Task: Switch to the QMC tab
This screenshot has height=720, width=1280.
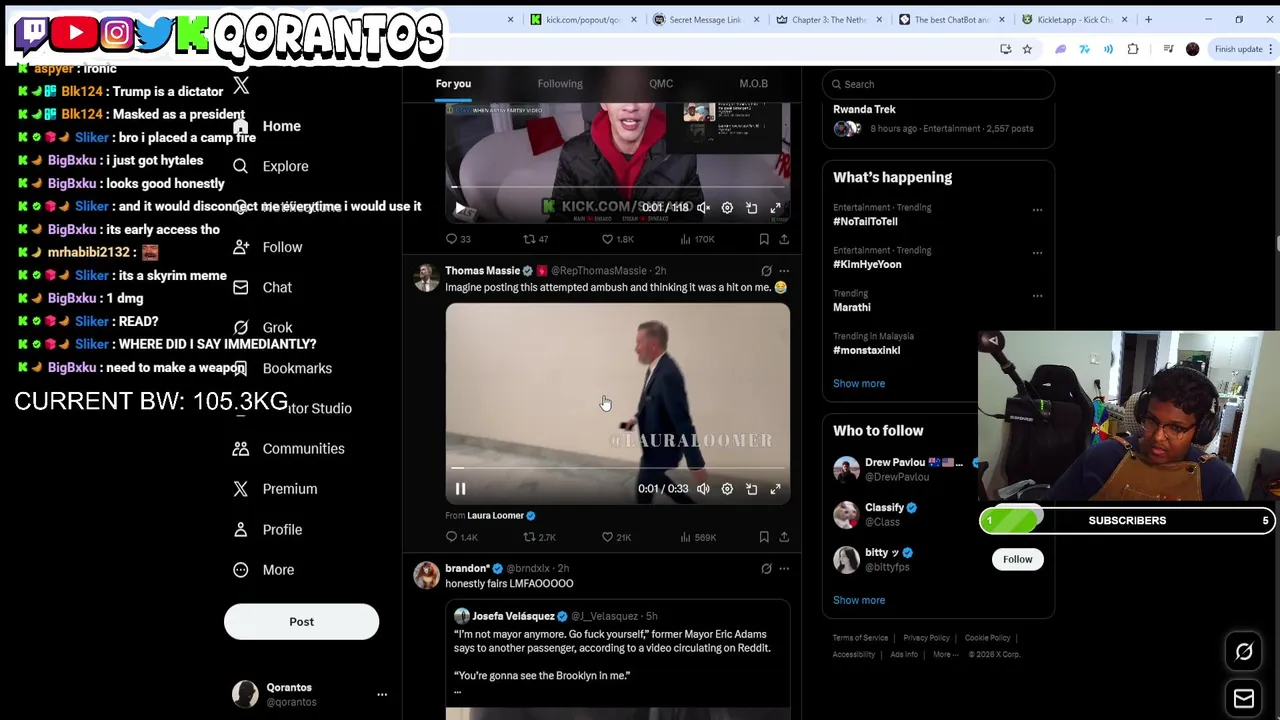Action: 661,84
